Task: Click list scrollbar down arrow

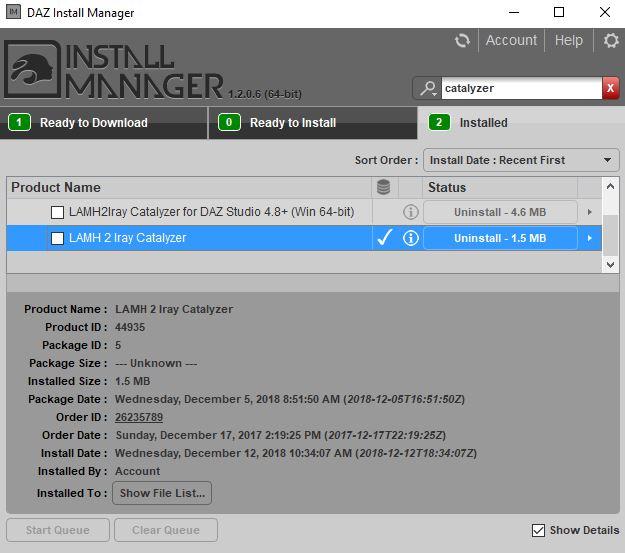Action: (610, 264)
